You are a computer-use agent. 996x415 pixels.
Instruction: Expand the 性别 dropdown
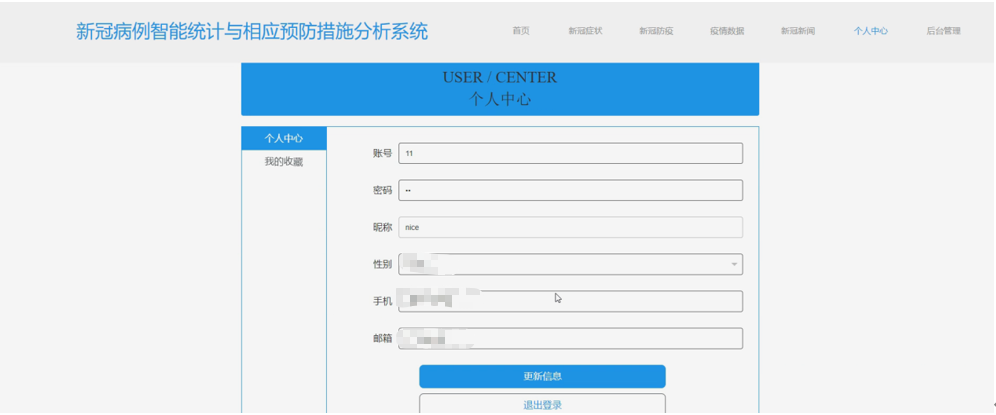tap(570, 264)
